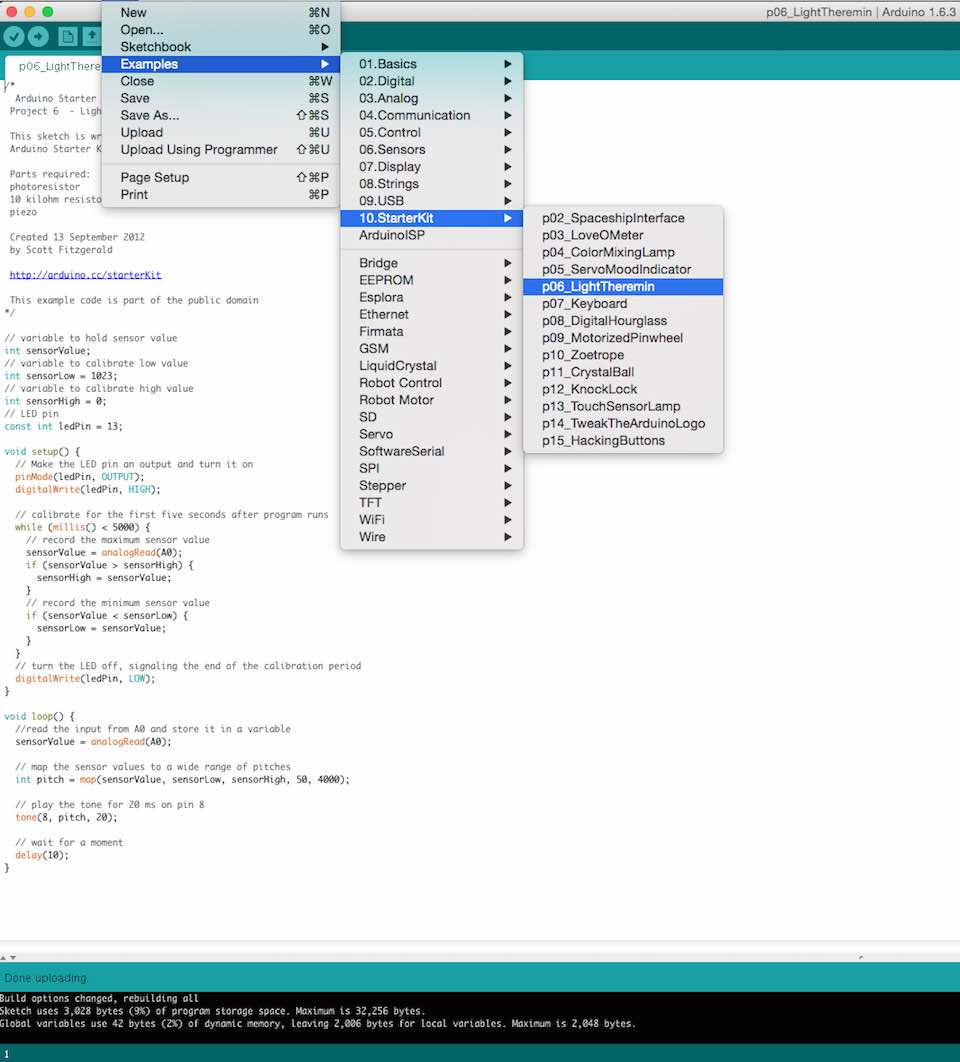Open p09_MotorizedPinwheel example

(x=623, y=338)
